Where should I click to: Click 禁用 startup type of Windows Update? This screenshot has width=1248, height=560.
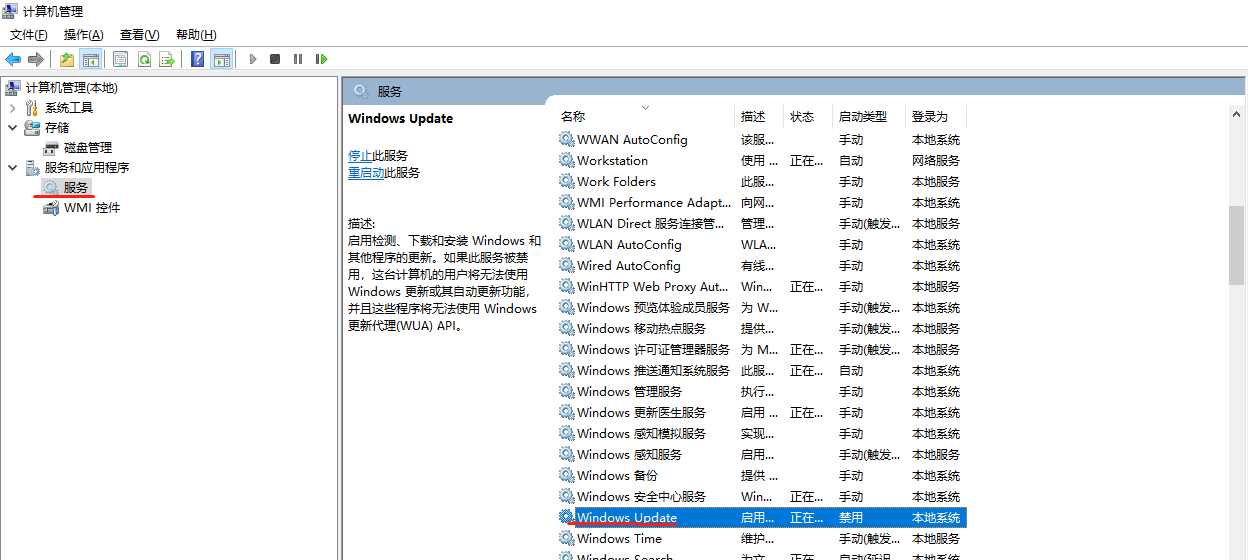[851, 517]
